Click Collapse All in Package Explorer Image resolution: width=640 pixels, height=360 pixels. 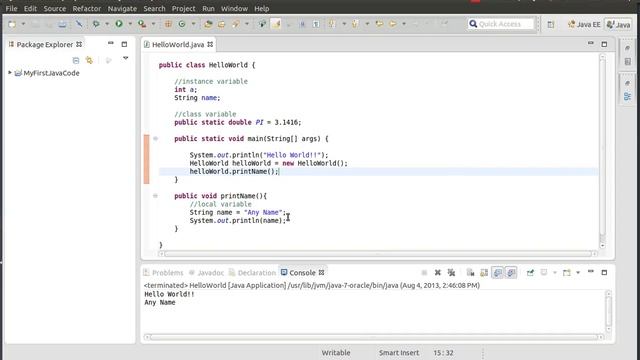coord(76,60)
